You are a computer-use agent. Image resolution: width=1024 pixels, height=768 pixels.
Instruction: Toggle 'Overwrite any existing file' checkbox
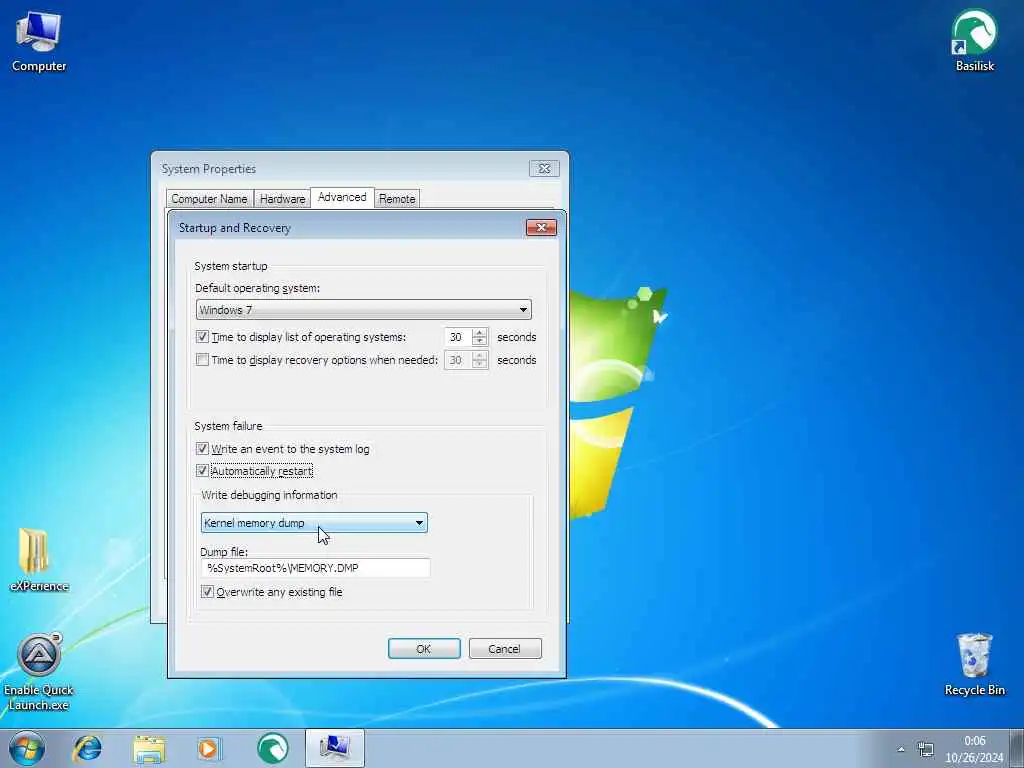pyautogui.click(x=207, y=592)
